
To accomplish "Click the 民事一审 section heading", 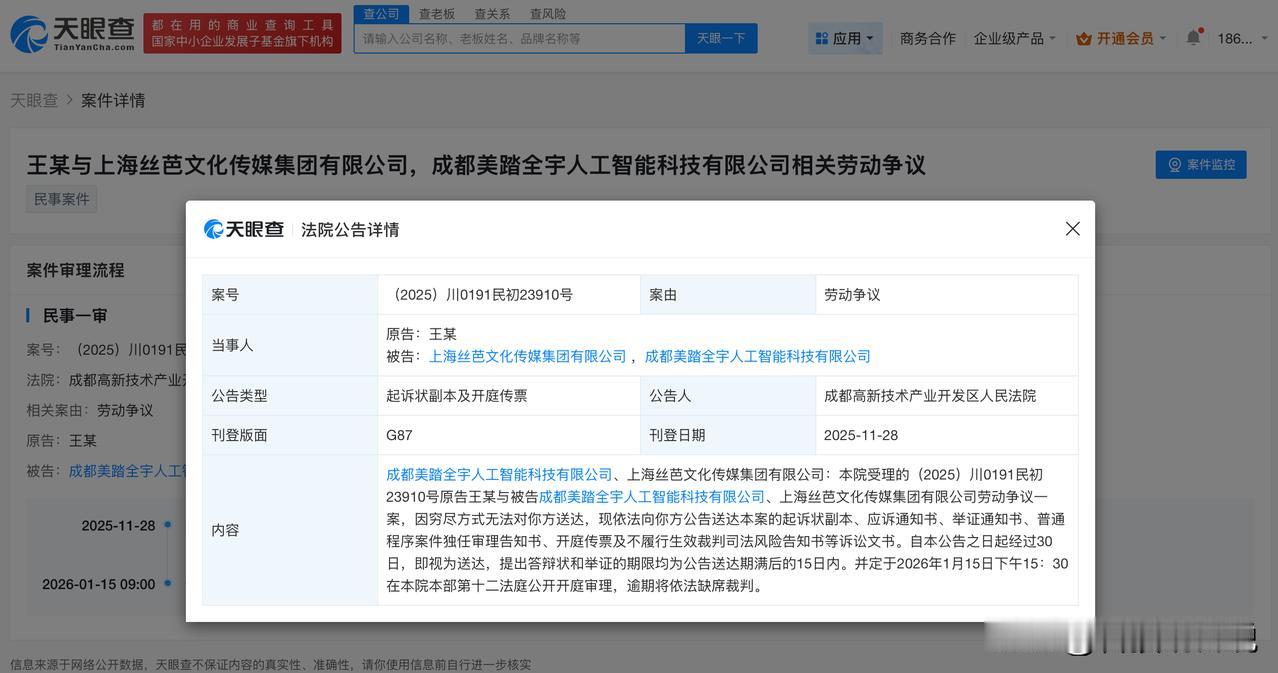I will click(74, 316).
